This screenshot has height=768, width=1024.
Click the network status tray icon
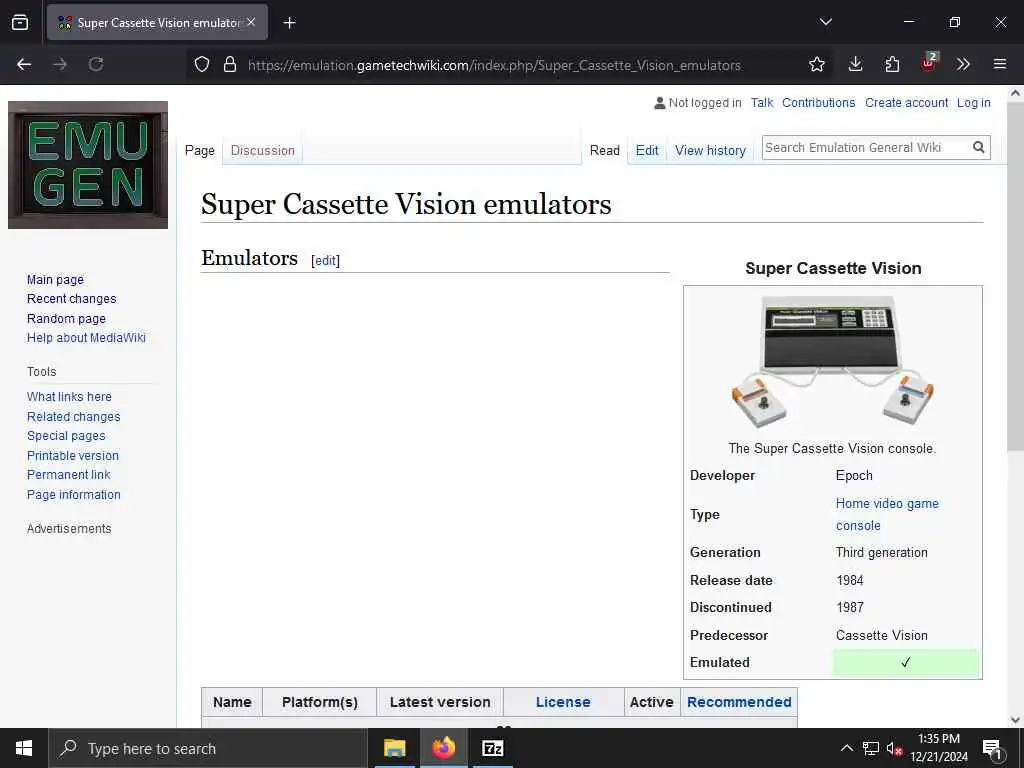pos(871,748)
